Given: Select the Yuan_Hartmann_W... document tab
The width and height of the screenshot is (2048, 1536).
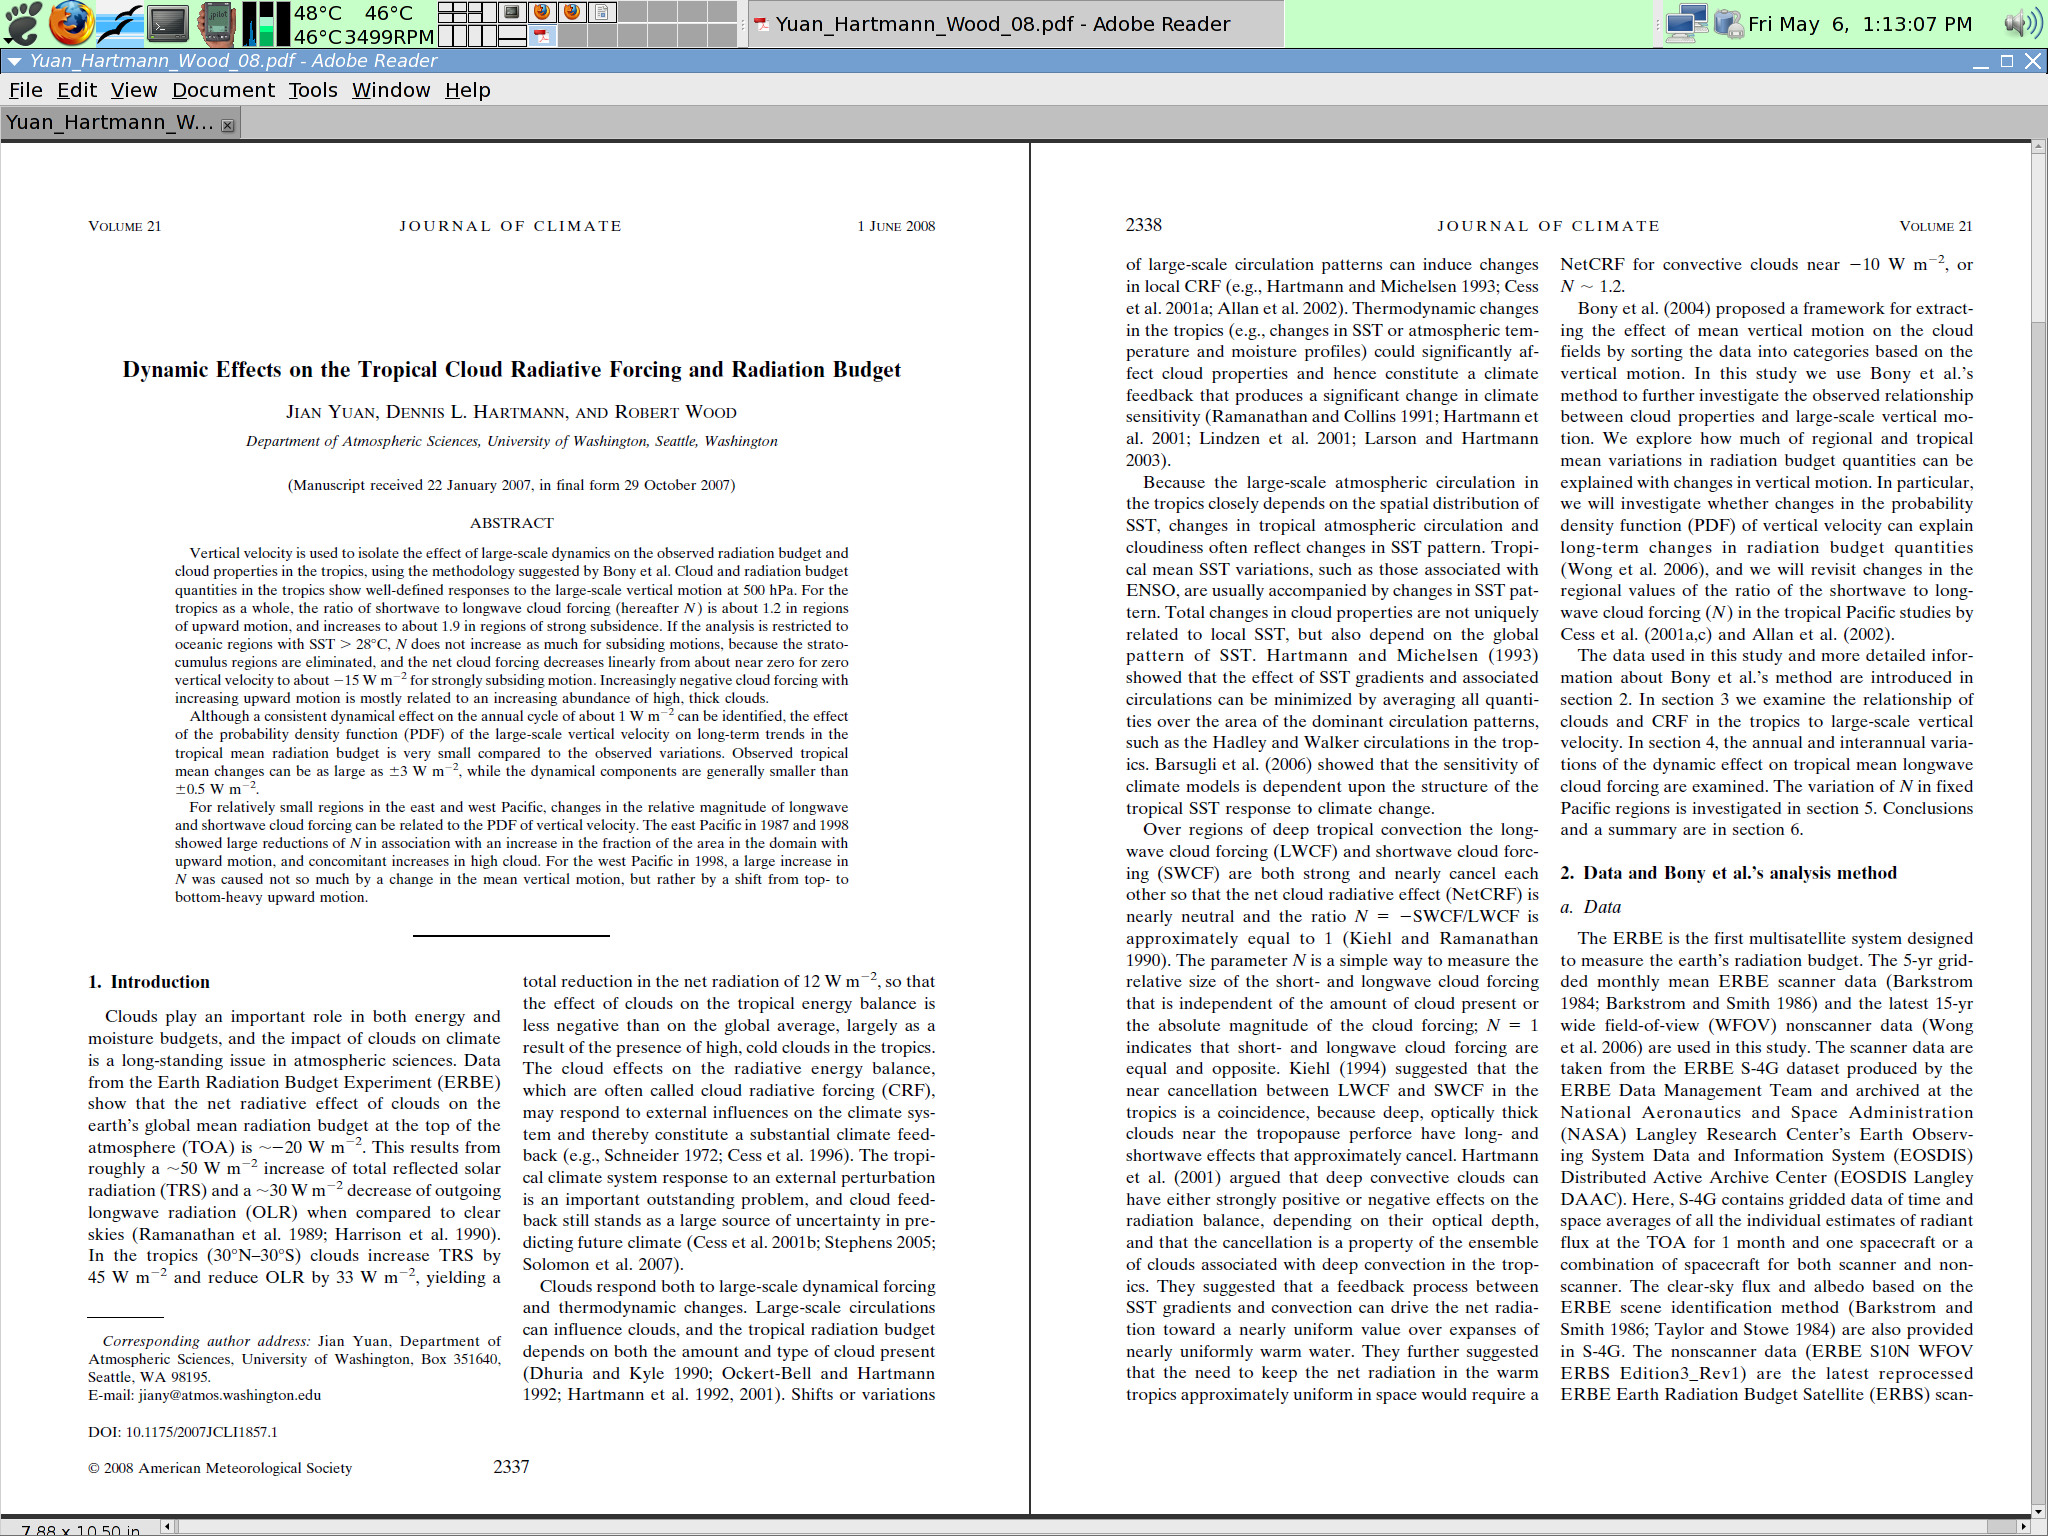Looking at the screenshot, I should 108,123.
